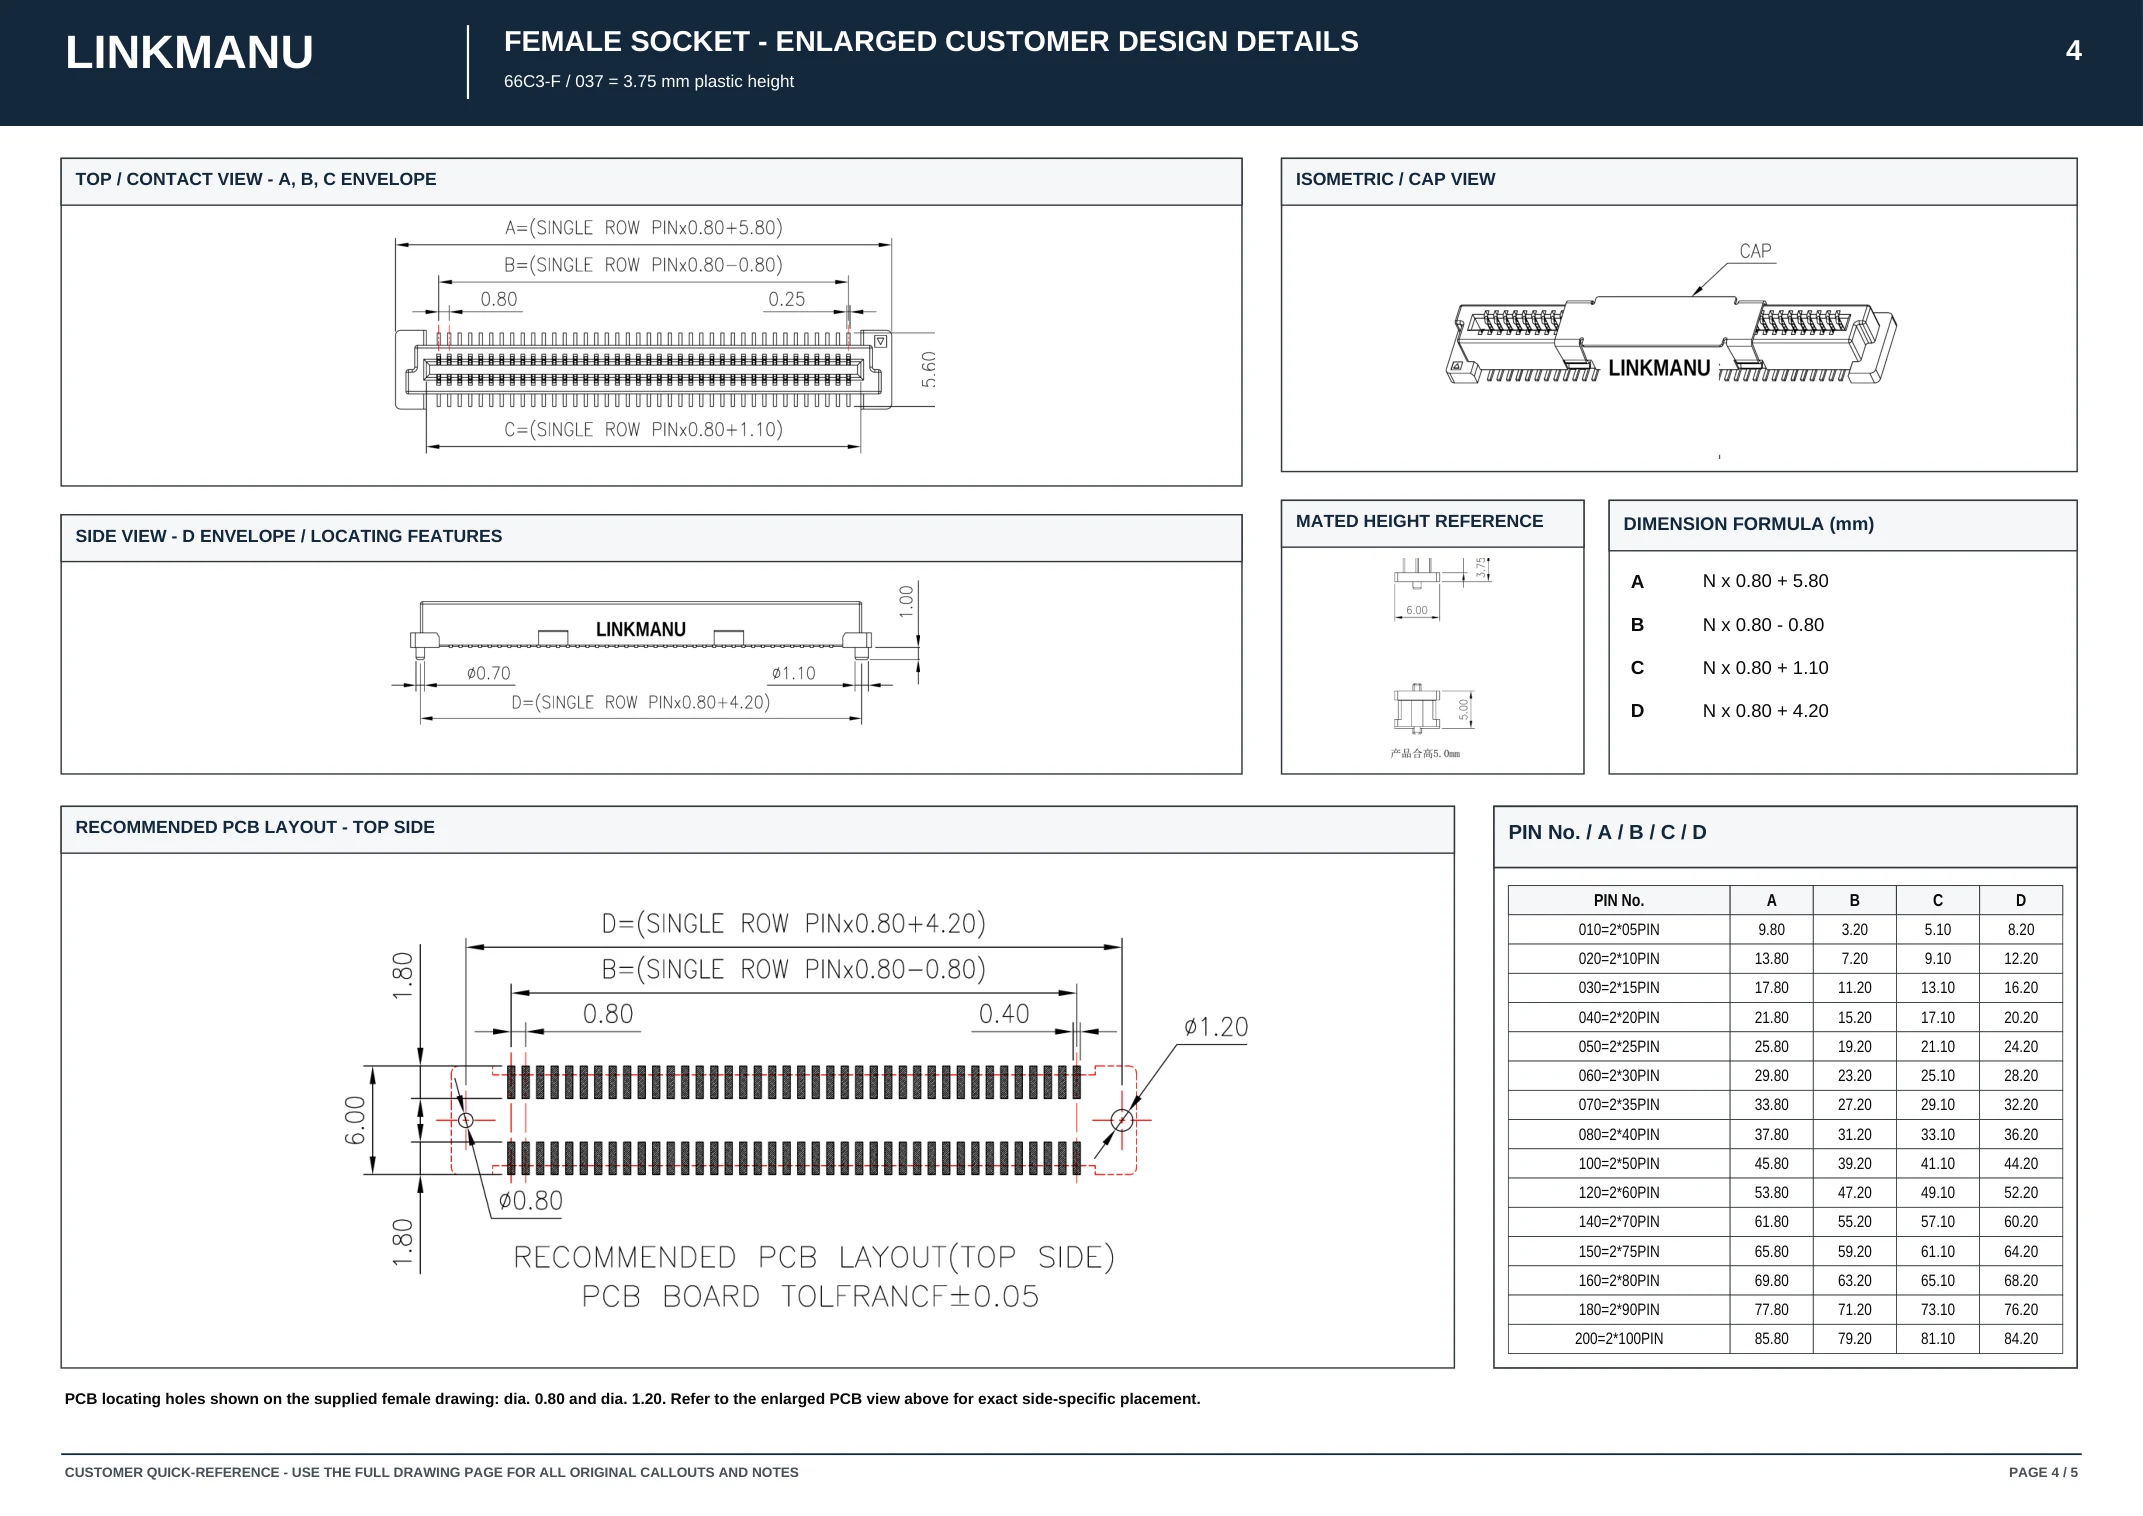Image resolution: width=2143 pixels, height=1516 pixels.
Task: Click the TOP / CONTACT VIEW - A, B, C ENVELOPE heading
Action: (x=256, y=180)
